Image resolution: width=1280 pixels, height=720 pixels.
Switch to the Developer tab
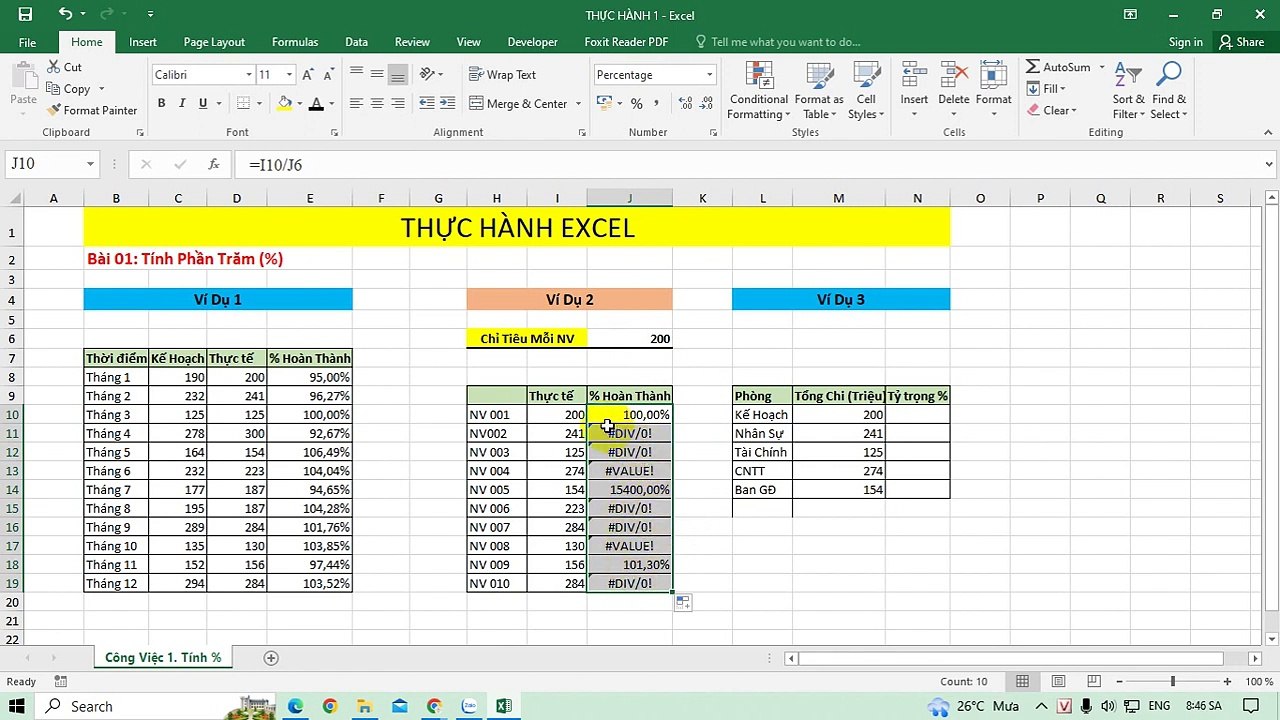pyautogui.click(x=532, y=42)
